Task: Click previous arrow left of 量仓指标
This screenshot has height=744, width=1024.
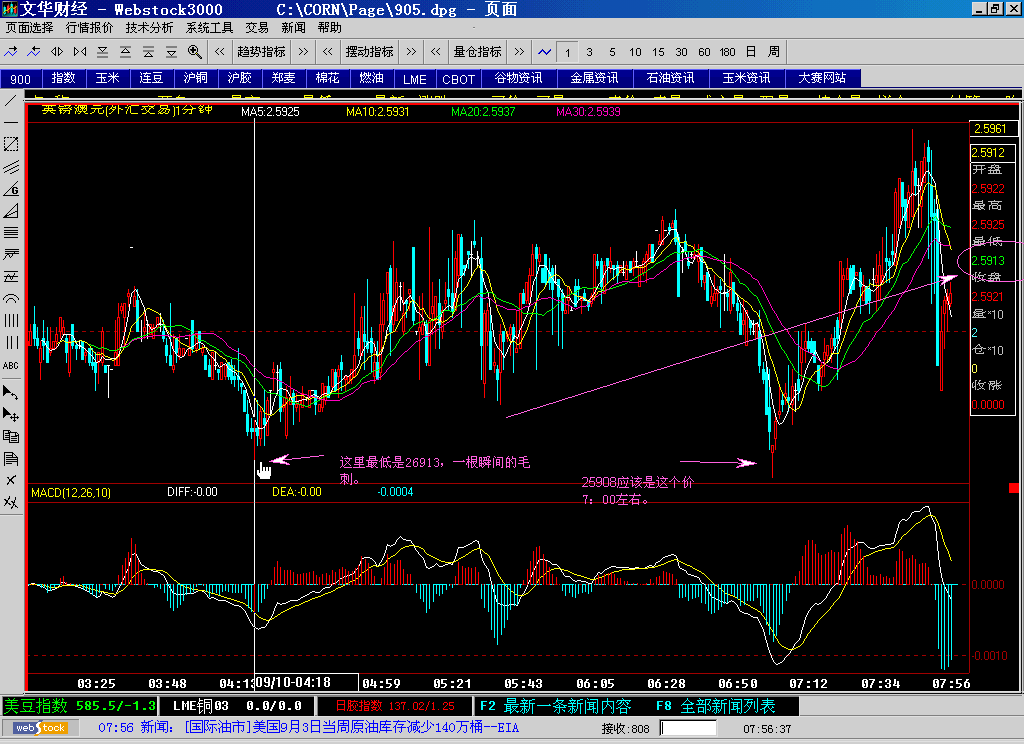Action: point(436,52)
